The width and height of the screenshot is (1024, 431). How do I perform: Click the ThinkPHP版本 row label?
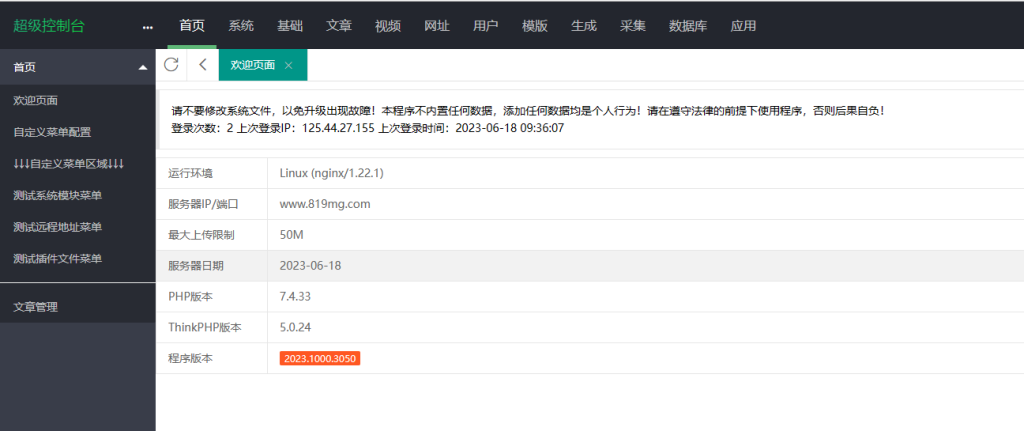click(204, 327)
